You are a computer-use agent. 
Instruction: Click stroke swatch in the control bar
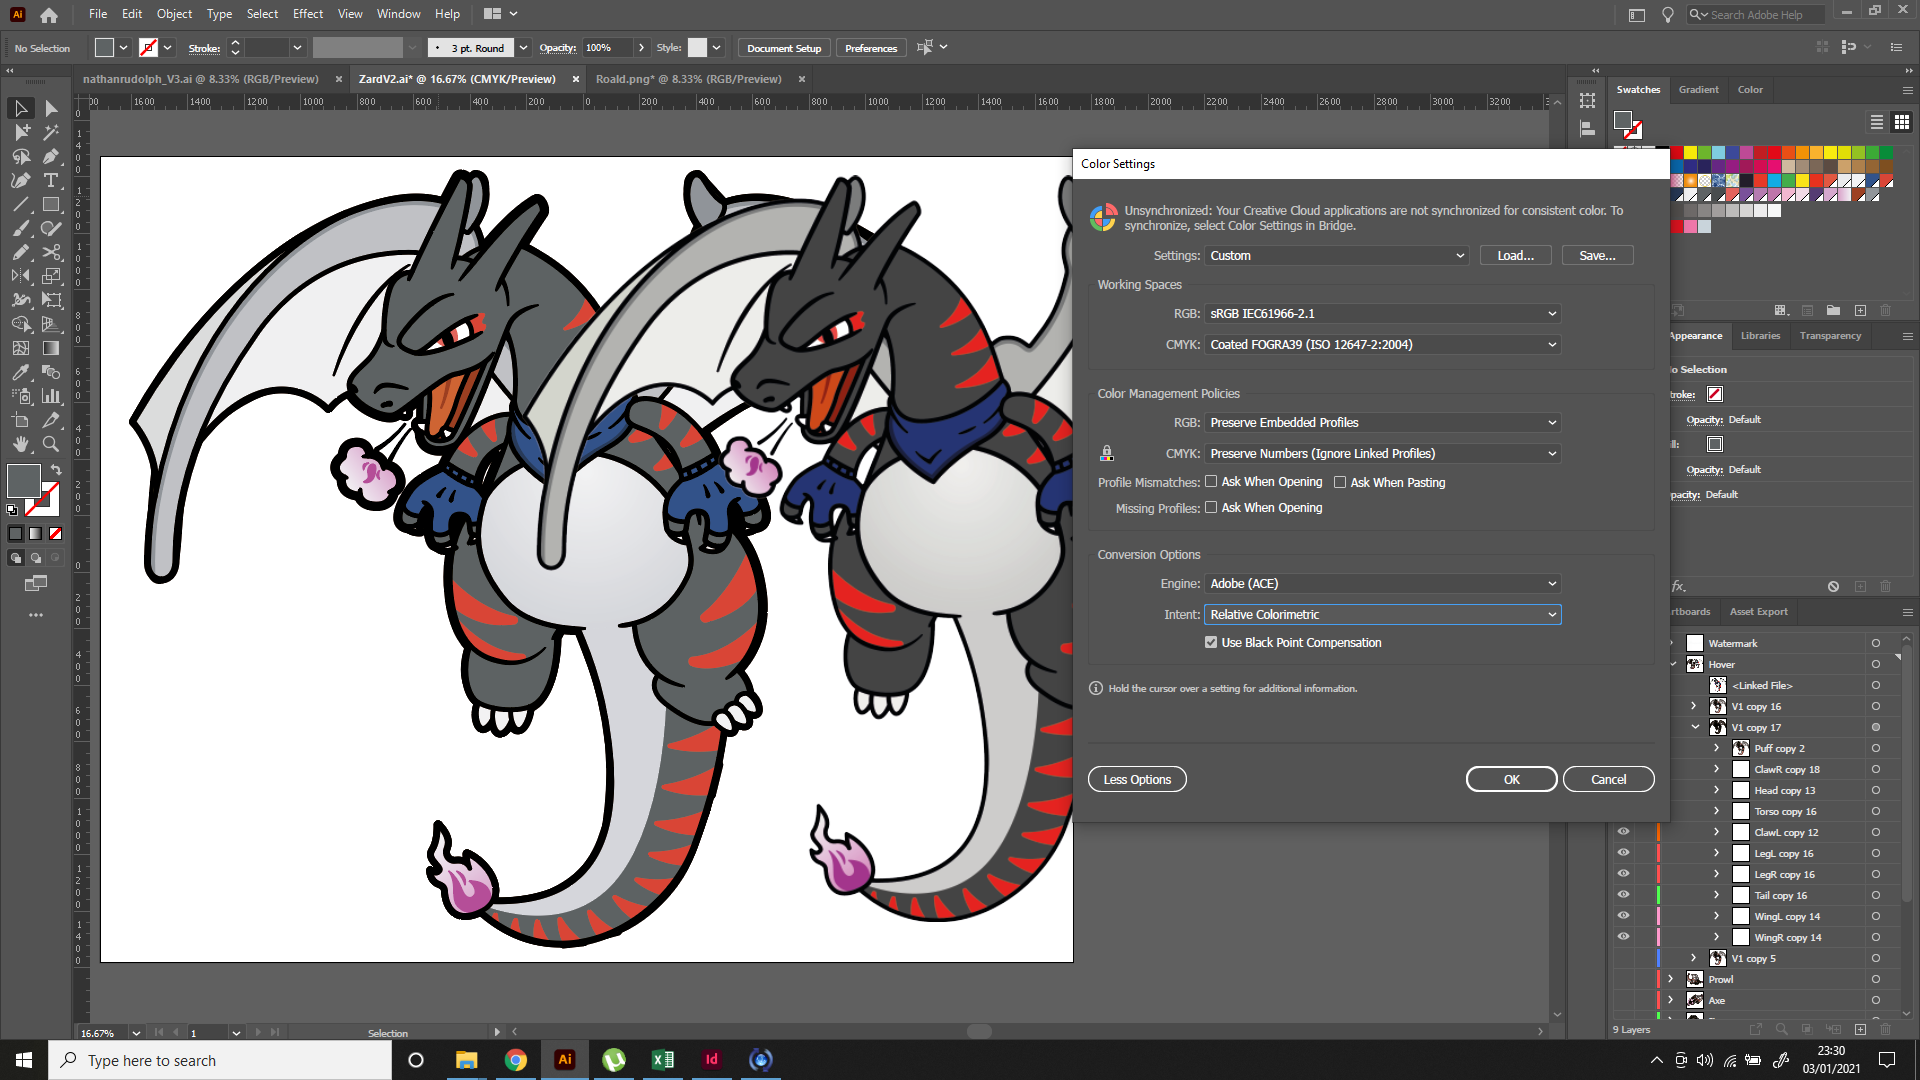(148, 47)
